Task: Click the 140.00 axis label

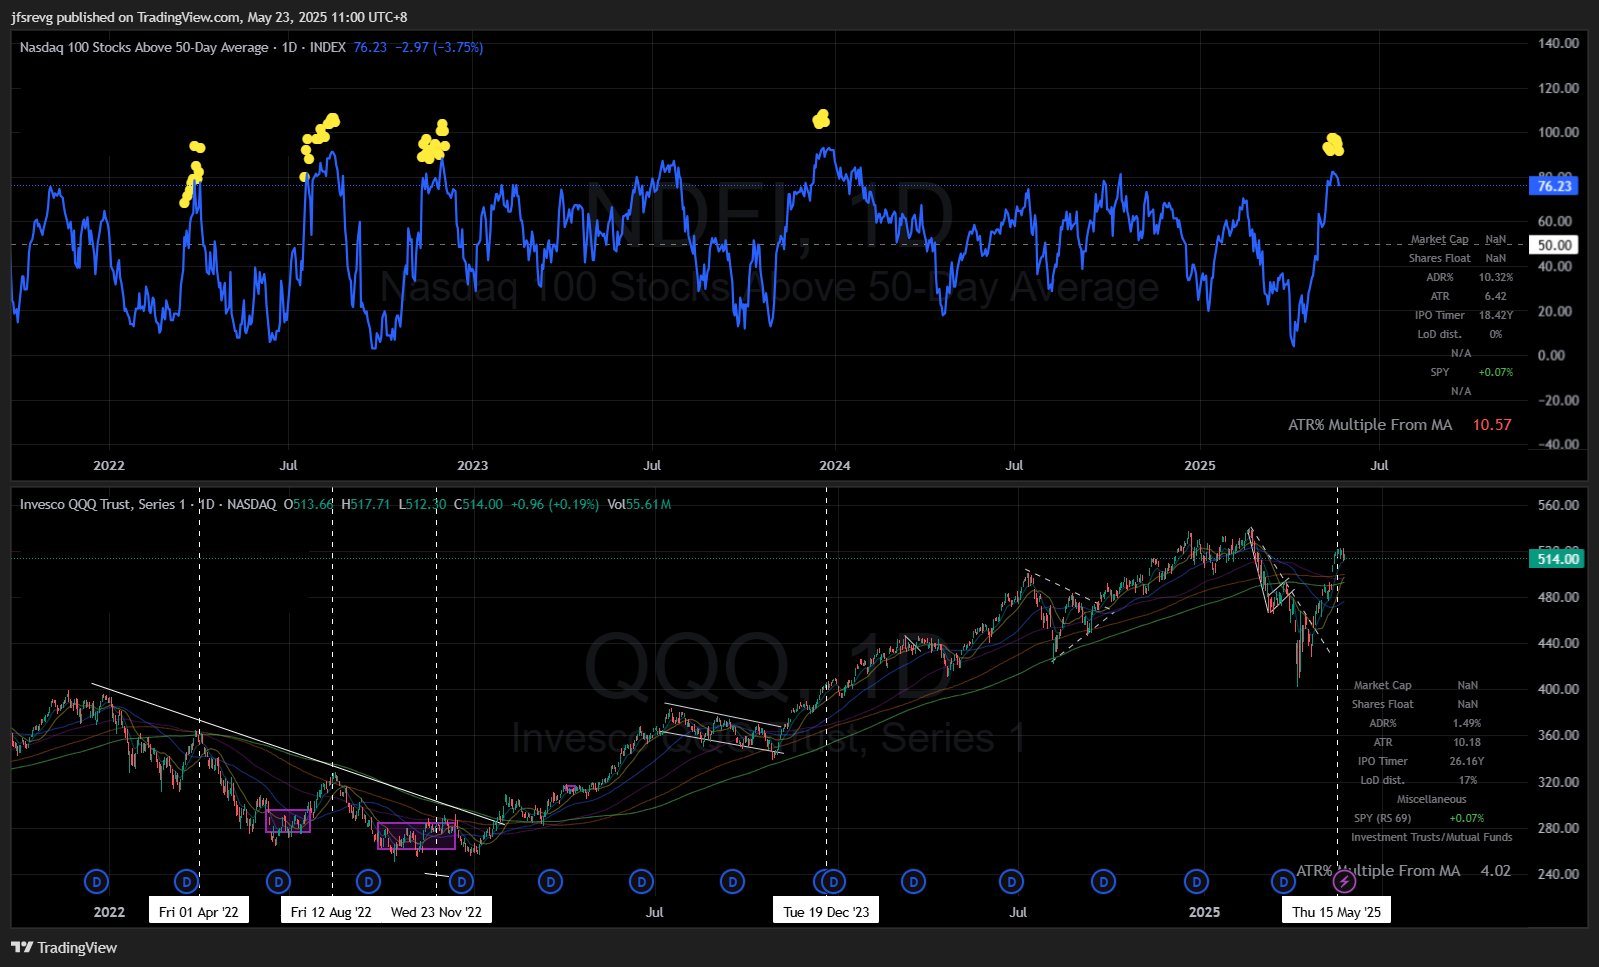Action: click(1559, 43)
